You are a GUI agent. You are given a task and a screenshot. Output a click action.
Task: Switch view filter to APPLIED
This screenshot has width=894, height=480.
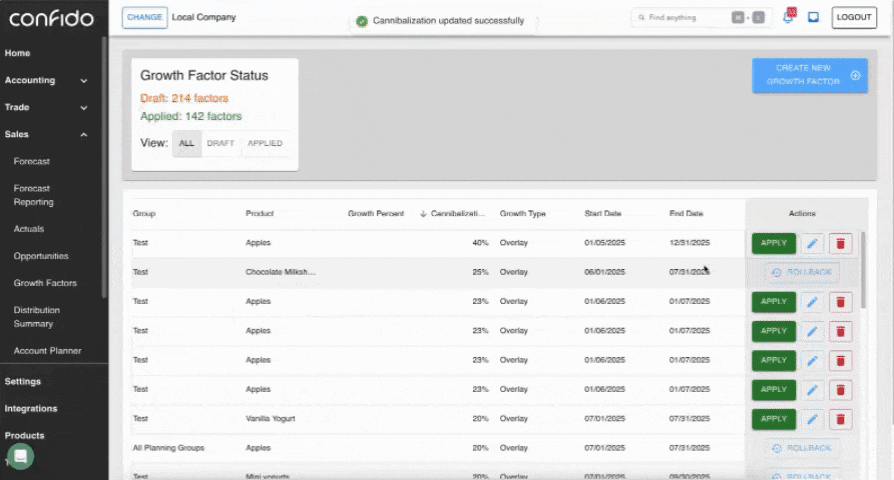coord(265,143)
